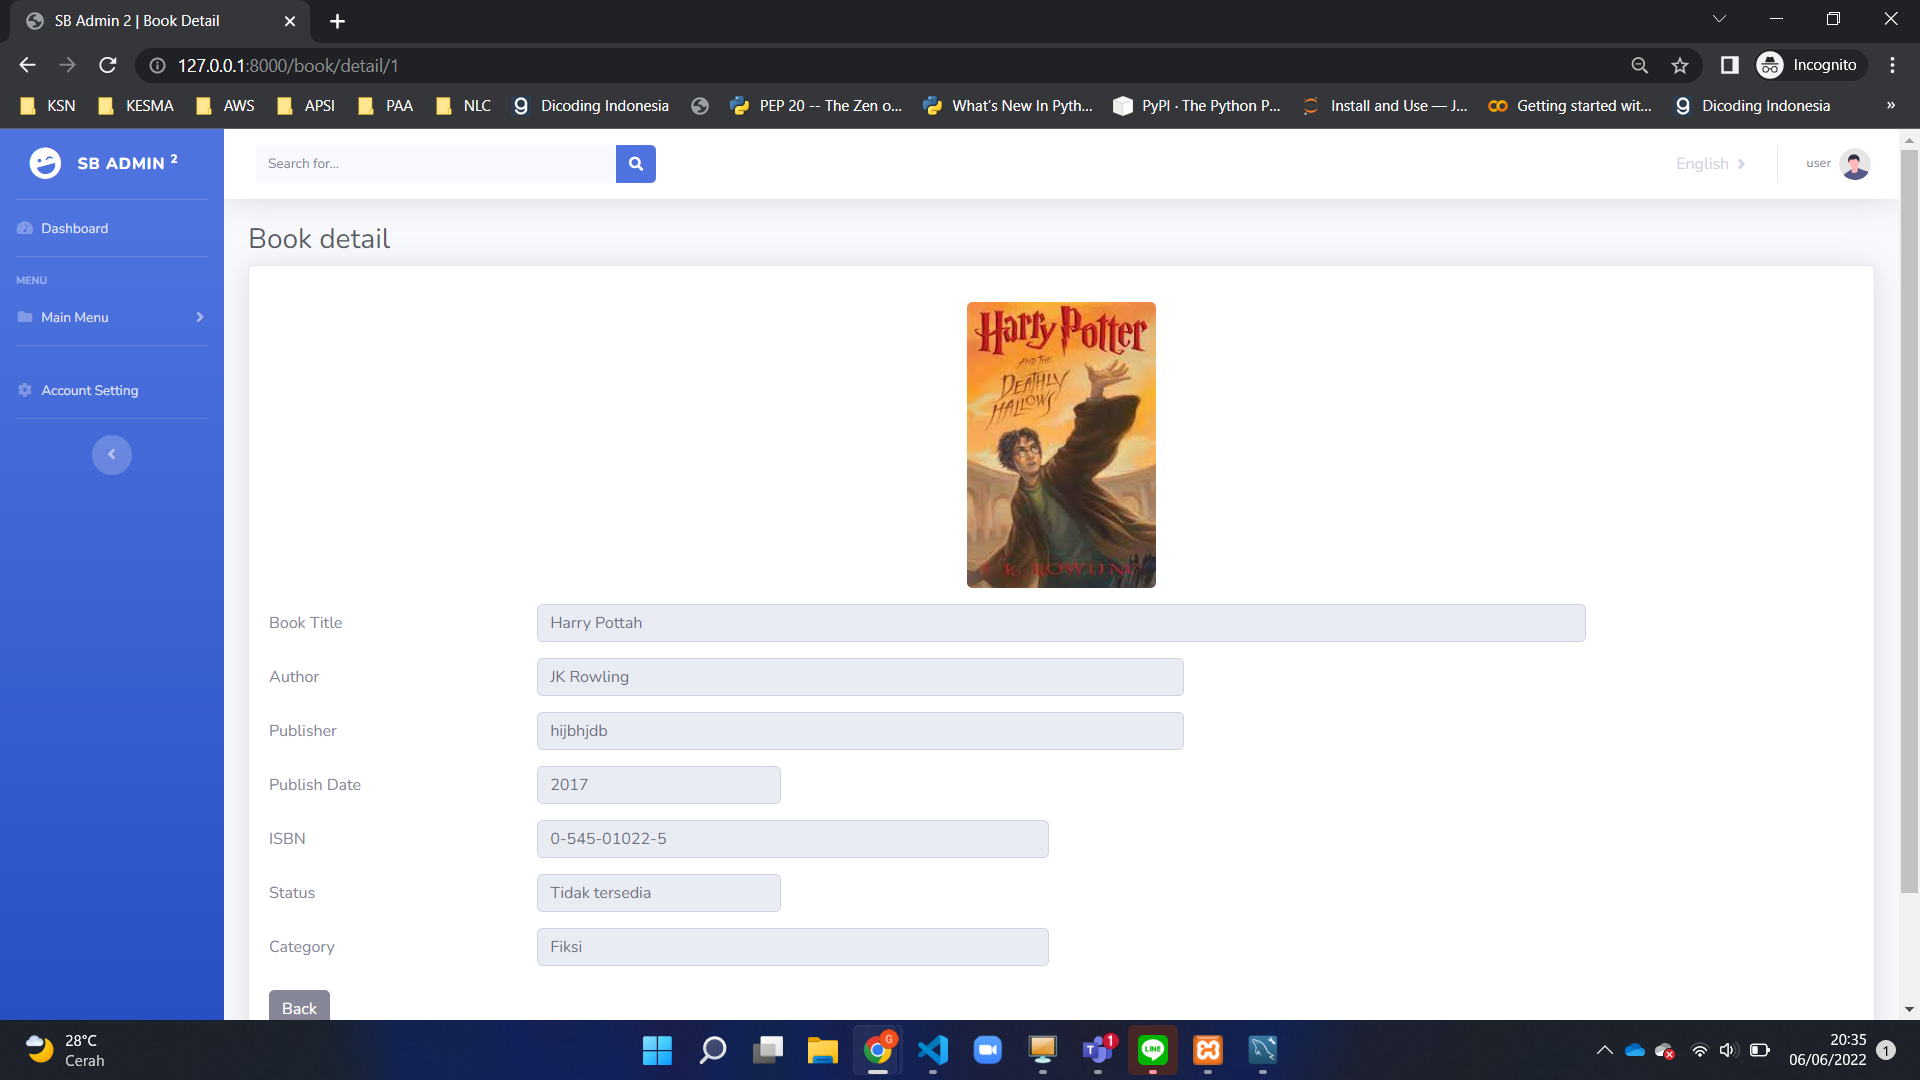Collapse the sidebar with round toggle
Image resolution: width=1920 pixels, height=1080 pixels.
[x=112, y=455]
